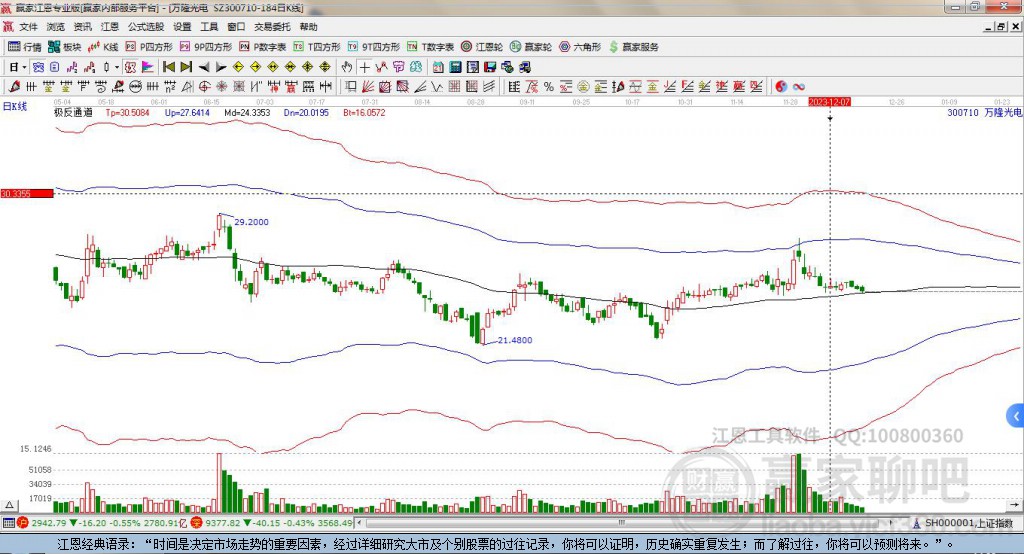Step back with black left arrow
This screenshot has height=554, width=1024.
pos(204,67)
